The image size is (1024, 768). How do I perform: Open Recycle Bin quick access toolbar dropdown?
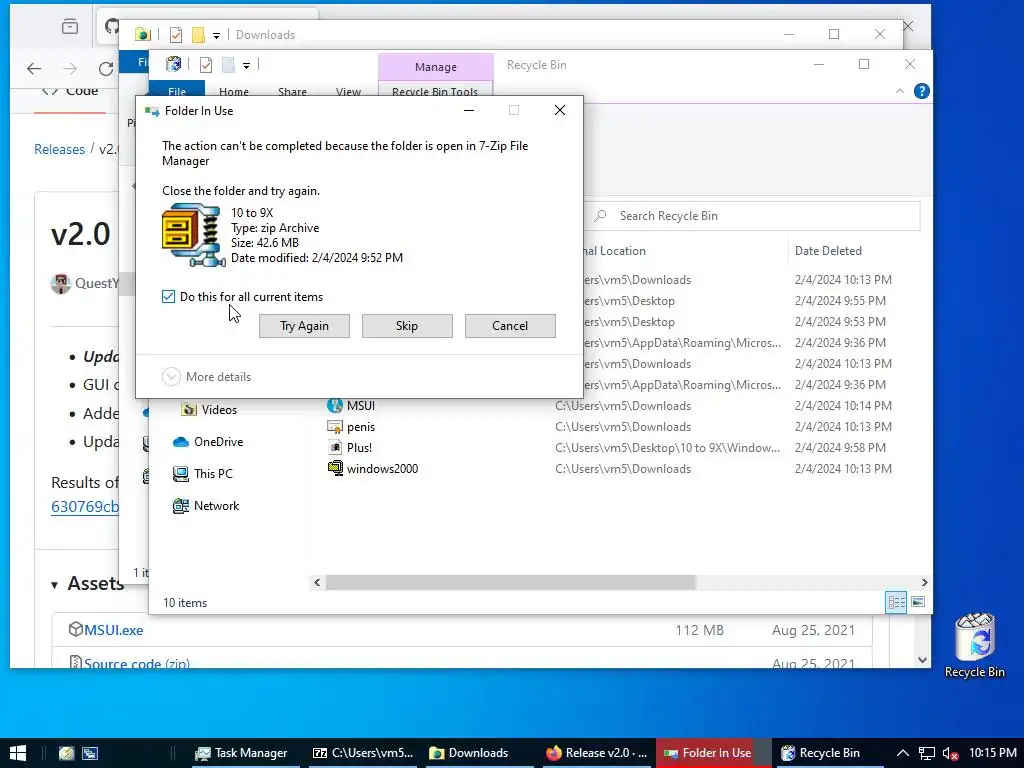pyautogui.click(x=246, y=65)
